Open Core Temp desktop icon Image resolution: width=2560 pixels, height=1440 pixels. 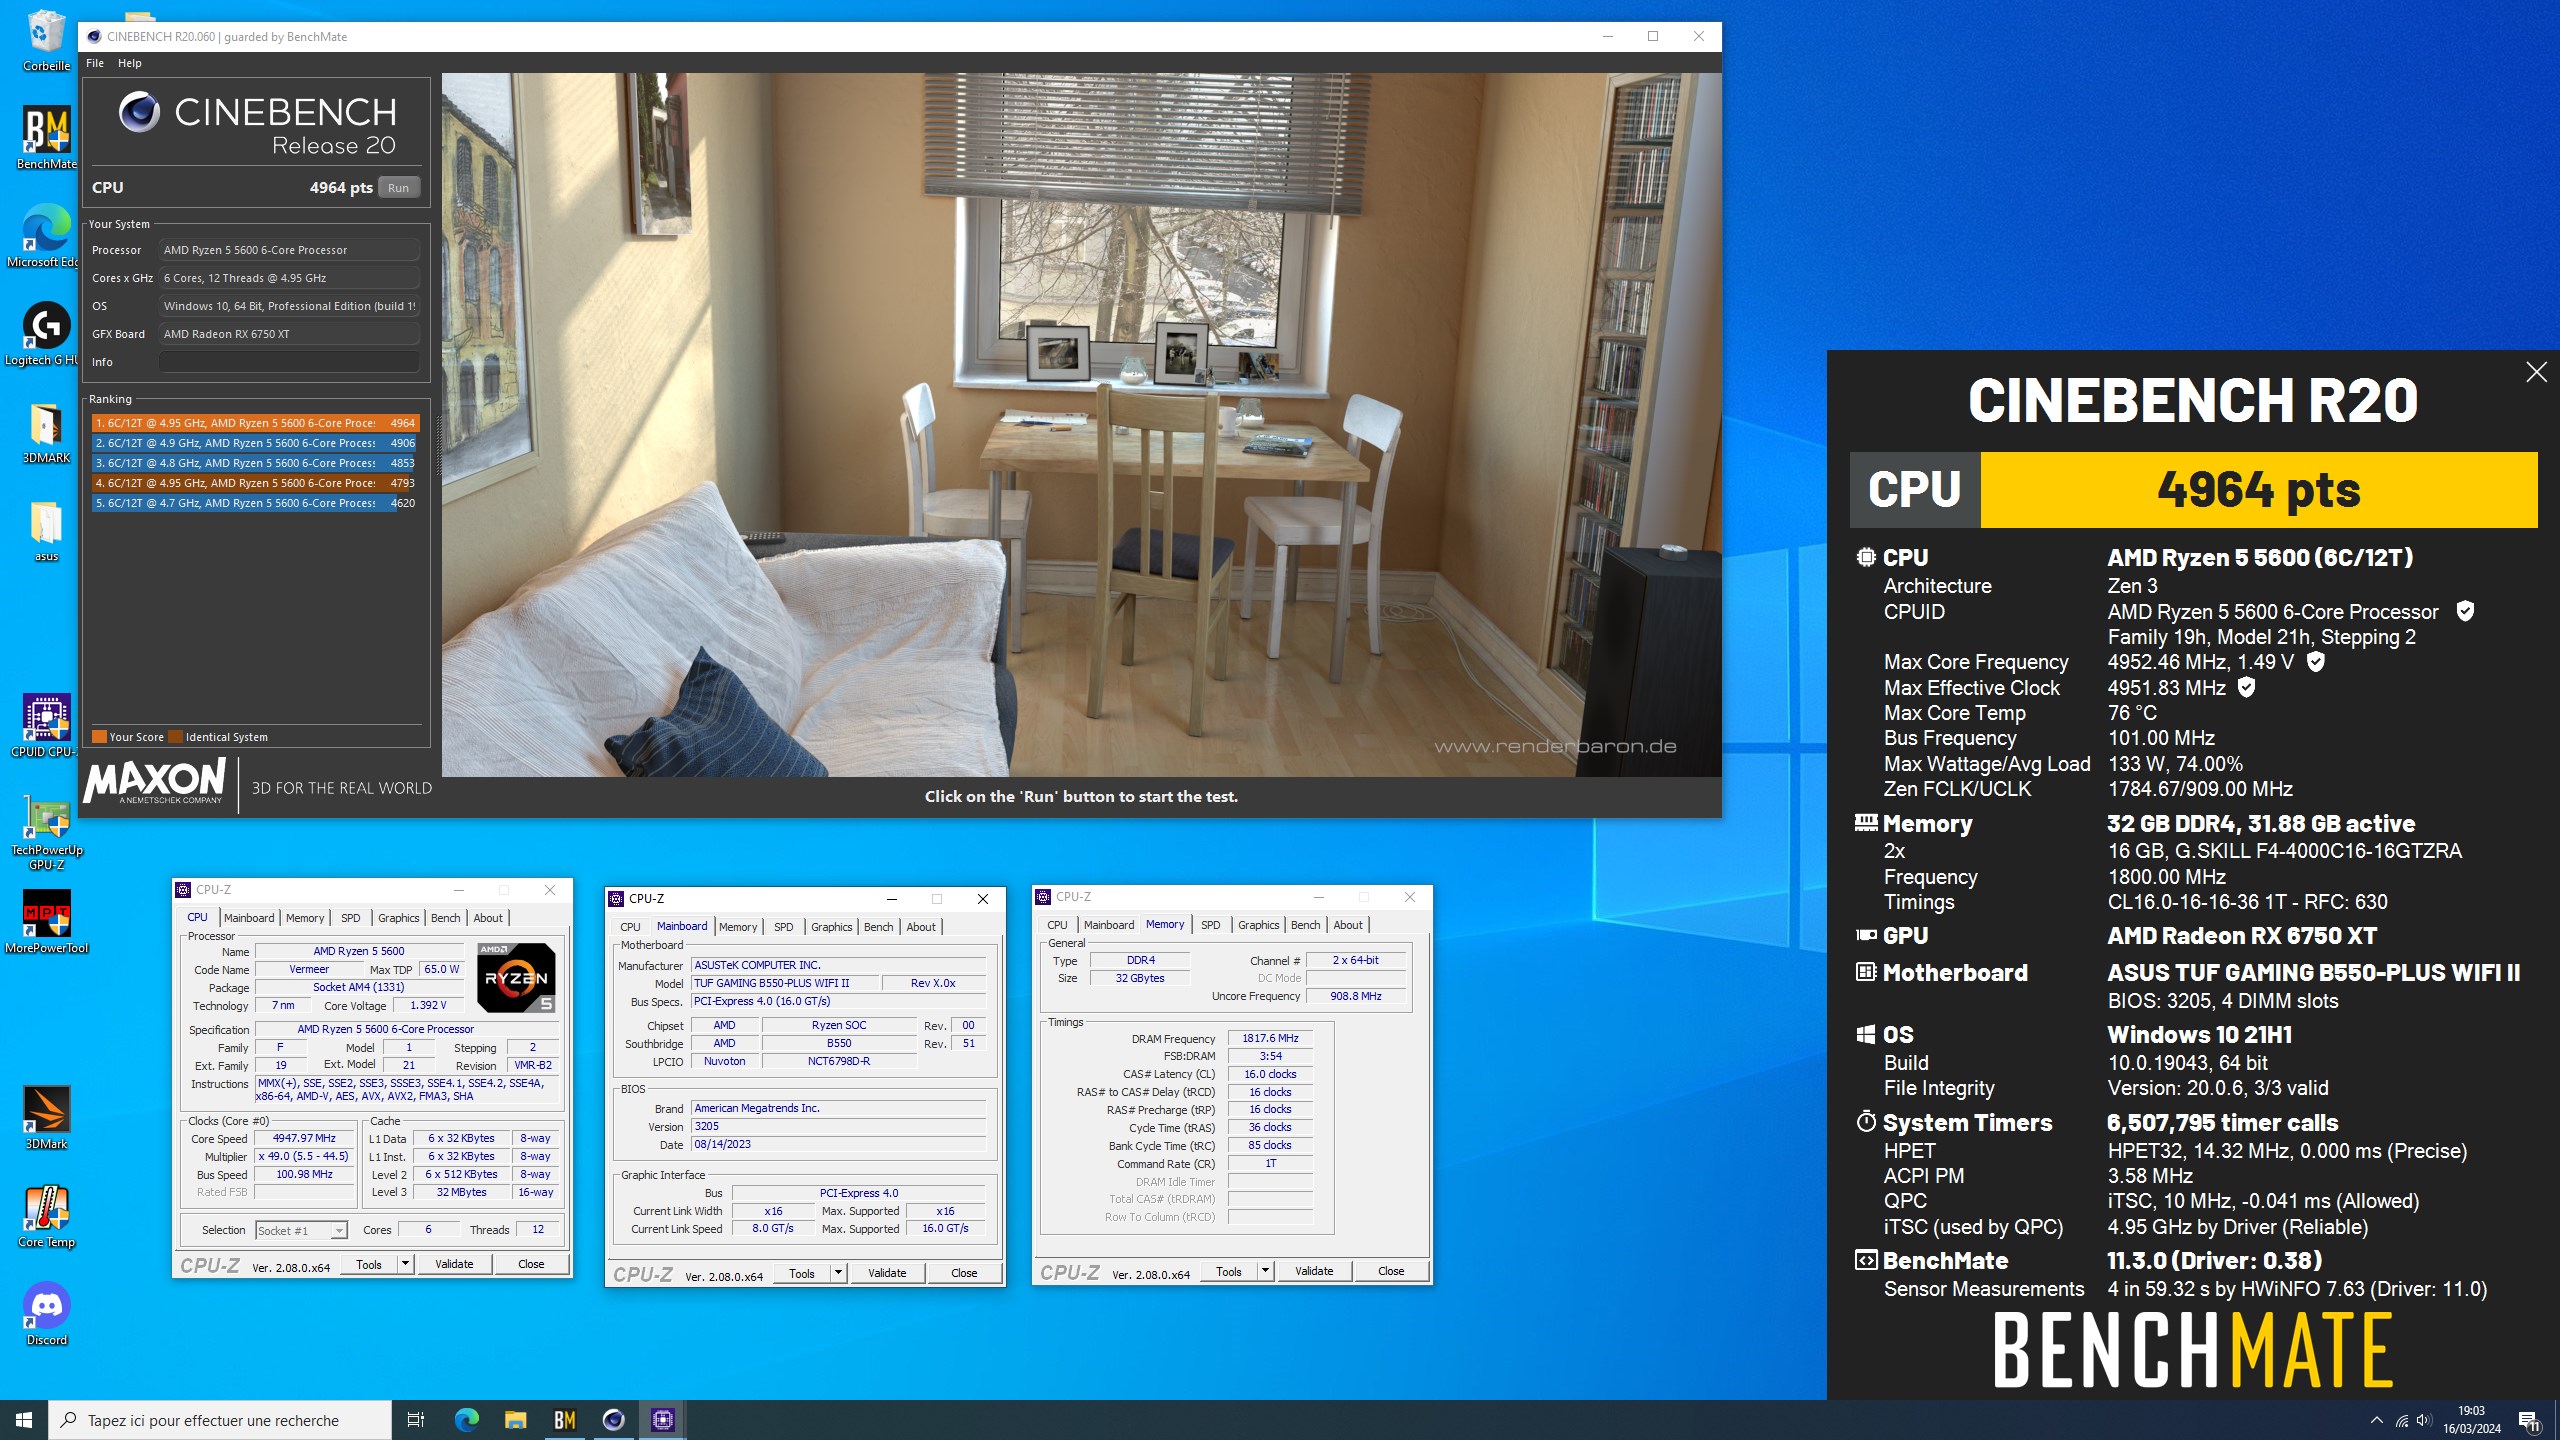tap(46, 1216)
